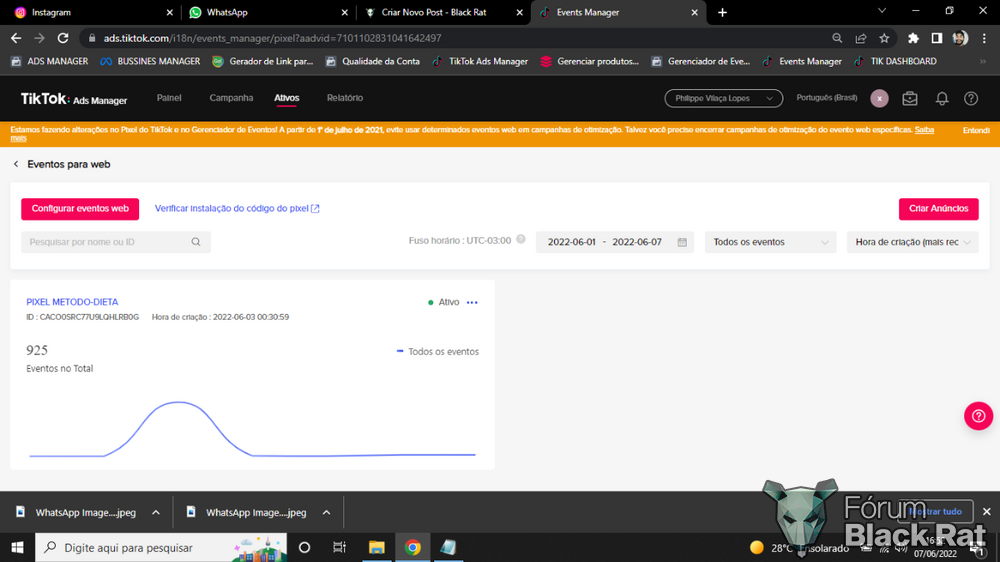This screenshot has width=1000, height=562.
Task: Open the TIK DASHBOARD bookmark
Action: coord(895,62)
